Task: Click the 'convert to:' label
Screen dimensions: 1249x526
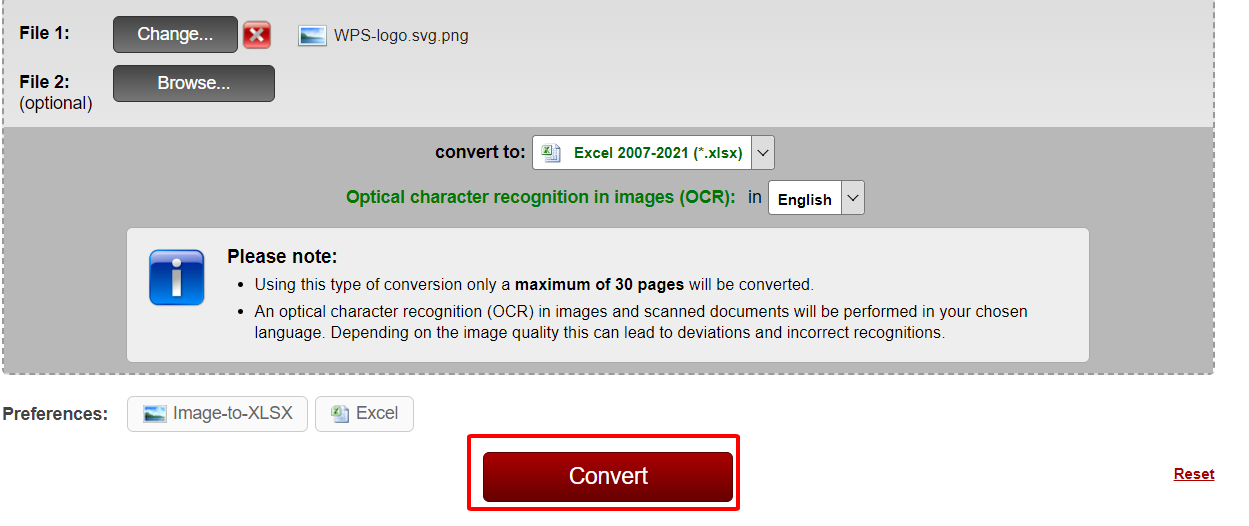Action: (480, 152)
